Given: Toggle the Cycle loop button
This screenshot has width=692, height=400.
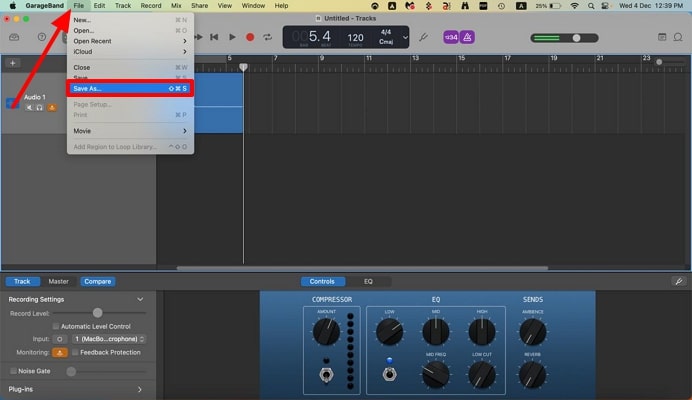Looking at the screenshot, I should click(267, 37).
